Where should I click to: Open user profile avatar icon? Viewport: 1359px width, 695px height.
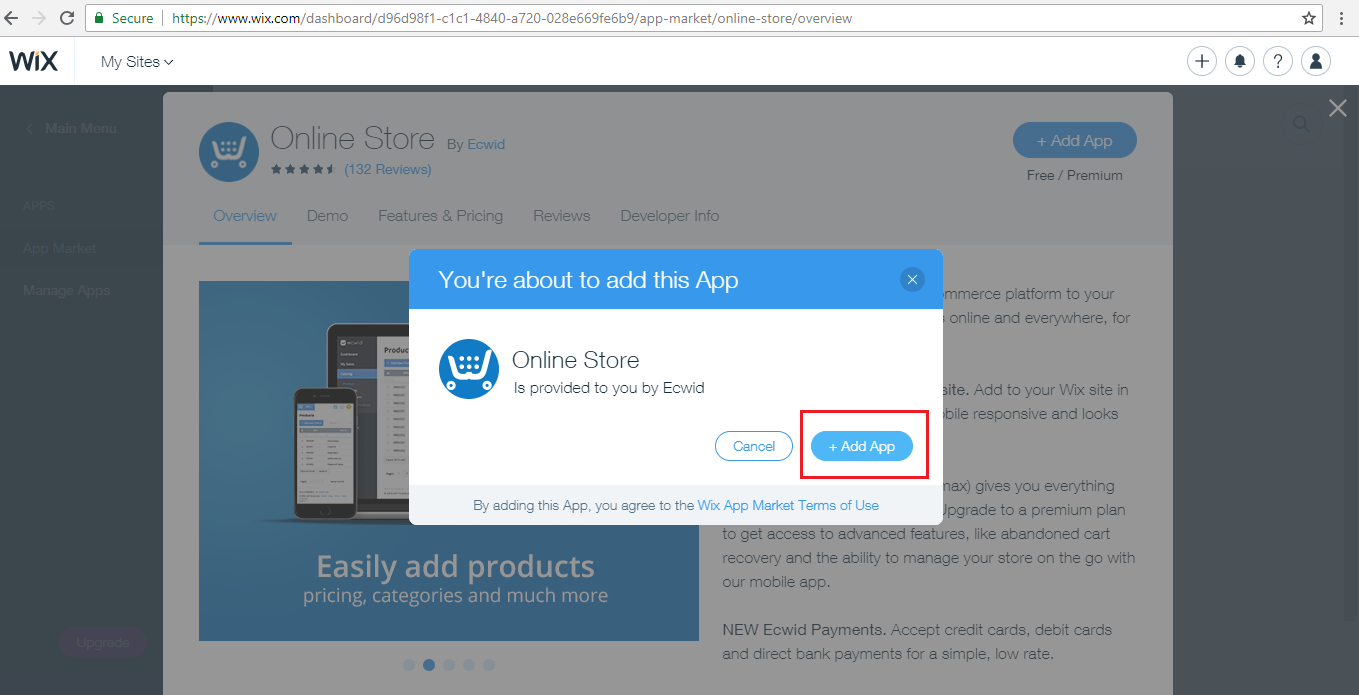tap(1316, 61)
